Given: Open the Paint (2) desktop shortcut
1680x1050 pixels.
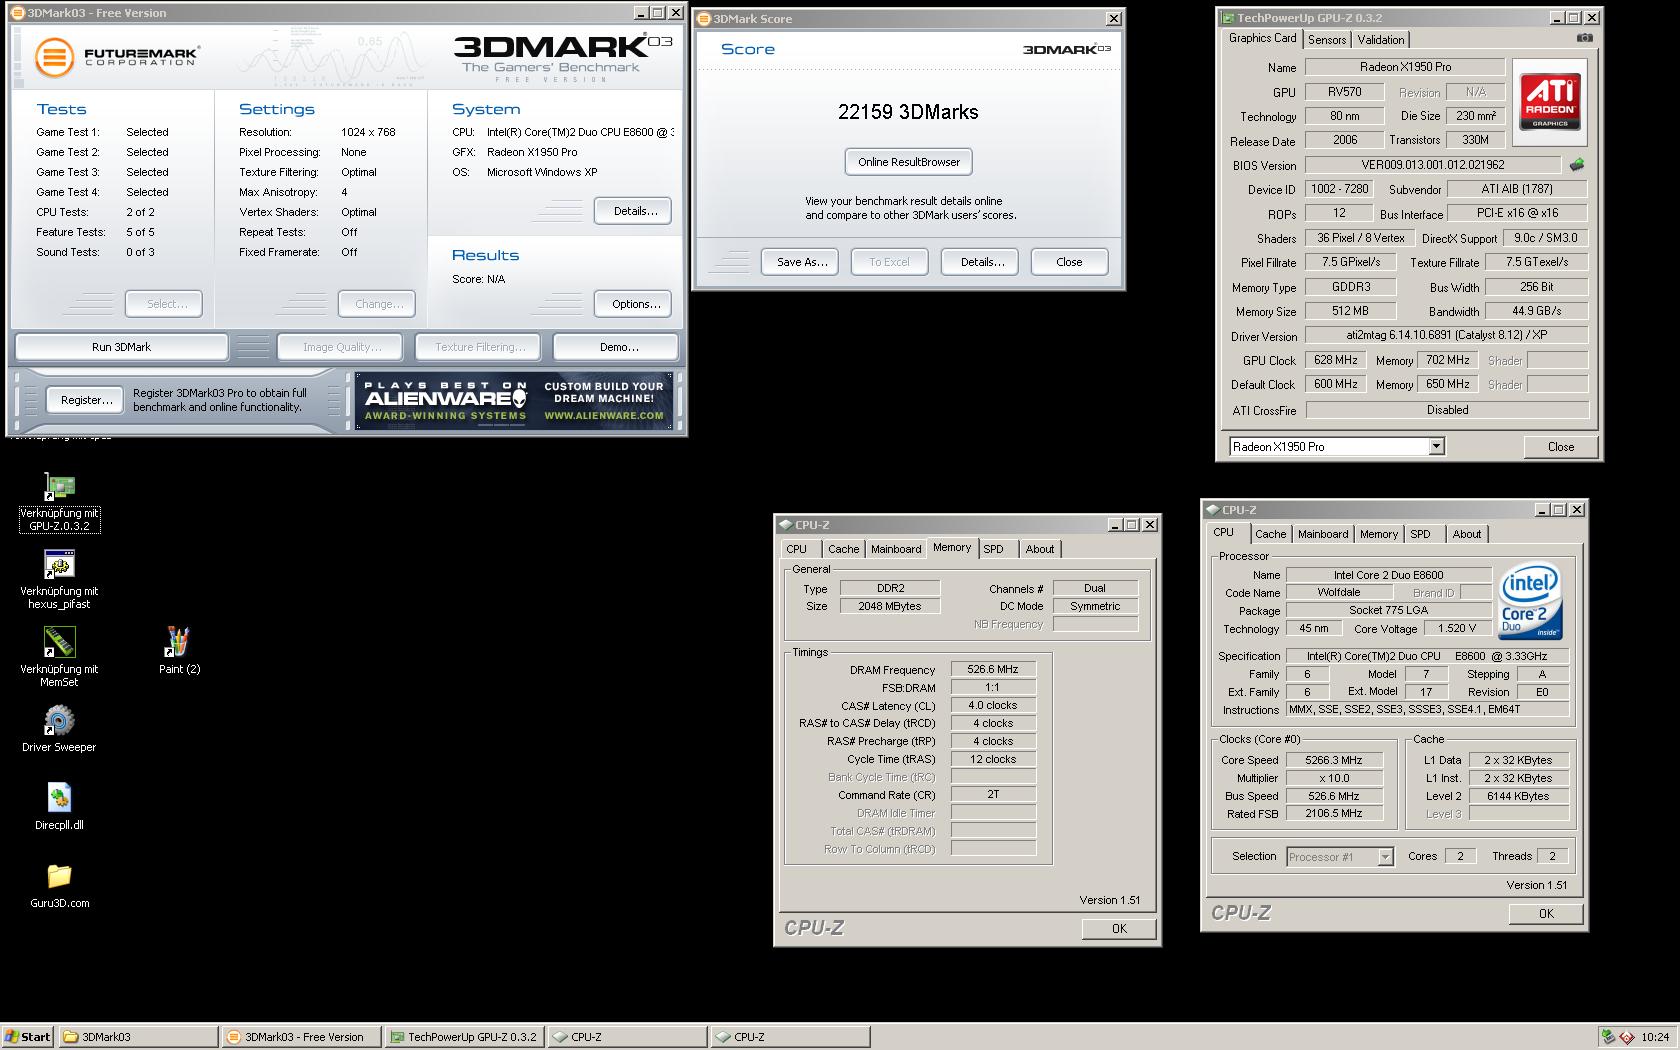Looking at the screenshot, I should pyautogui.click(x=179, y=651).
